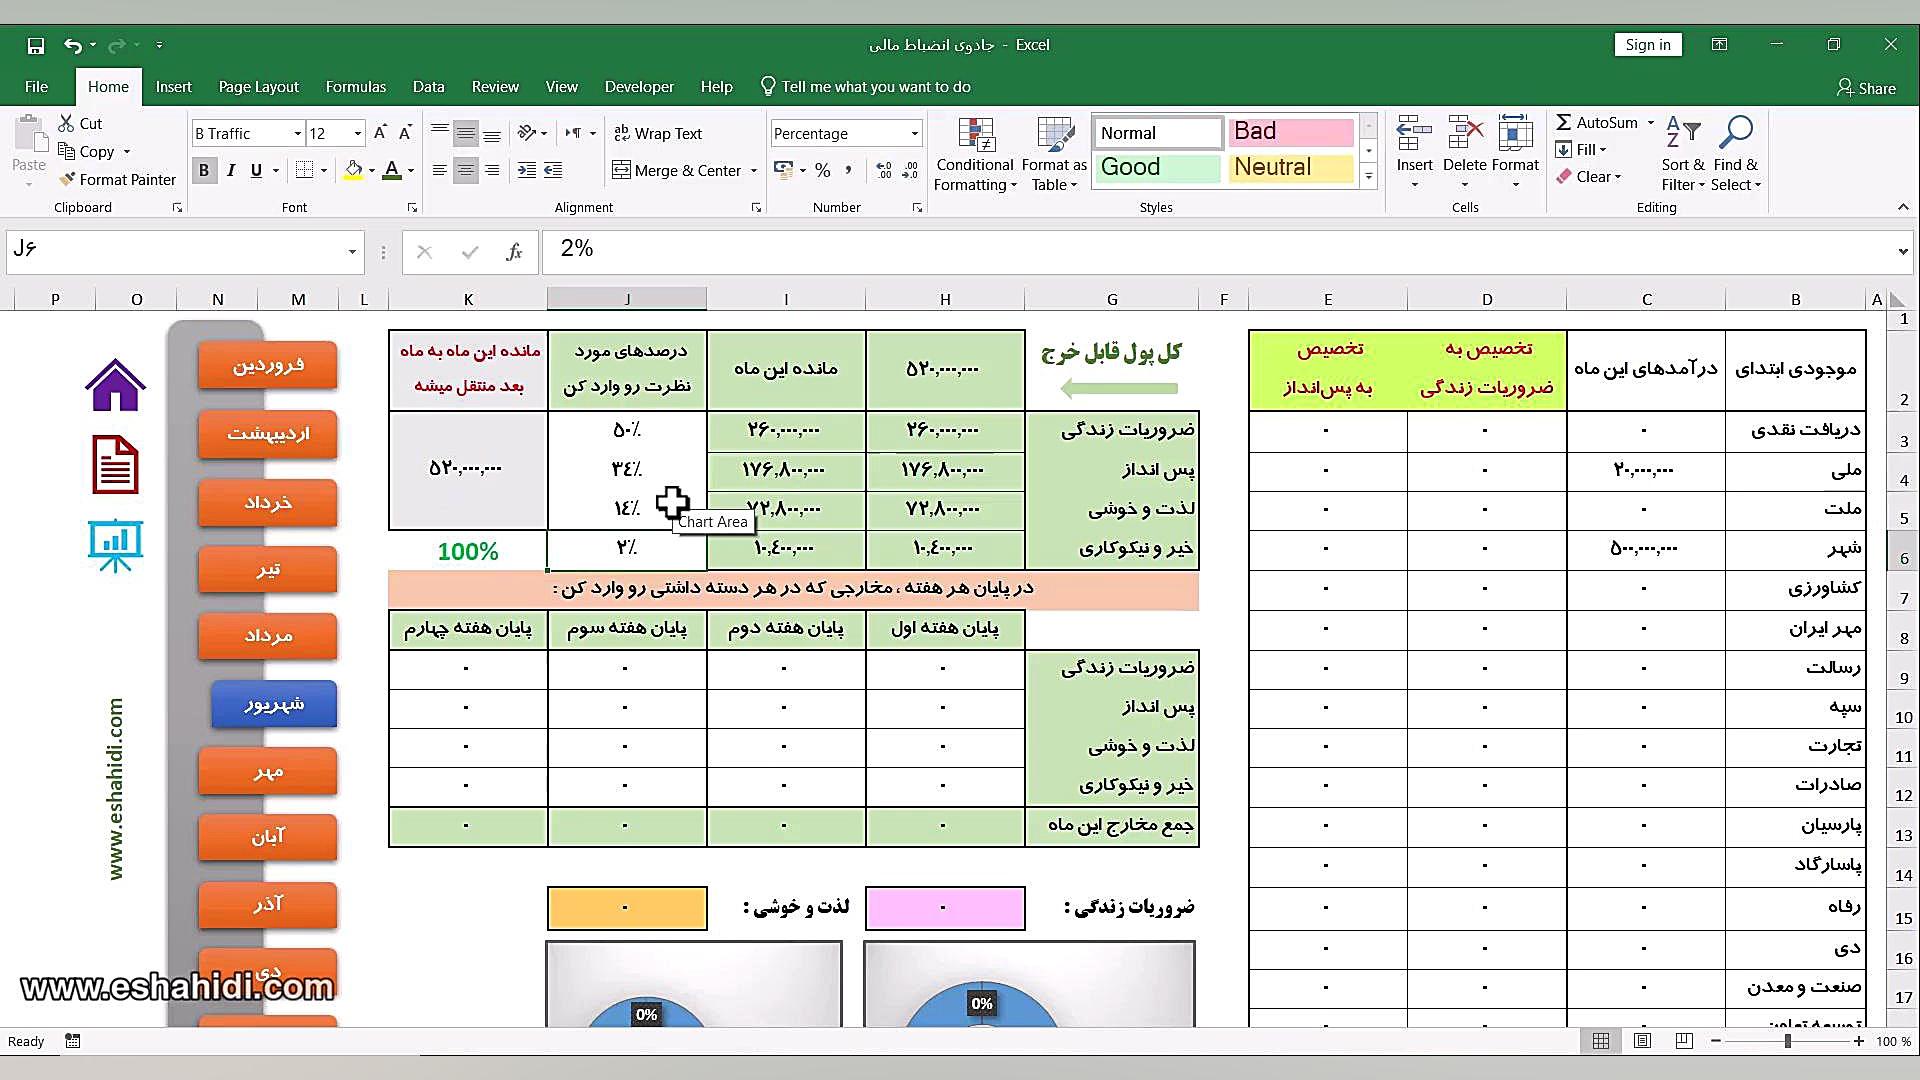Set bottom vertical alignment
Screen dimensions: 1920x1080
(492, 133)
